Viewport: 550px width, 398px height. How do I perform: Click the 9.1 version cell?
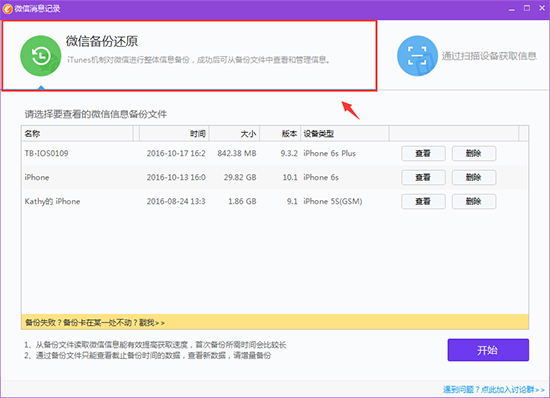(292, 201)
